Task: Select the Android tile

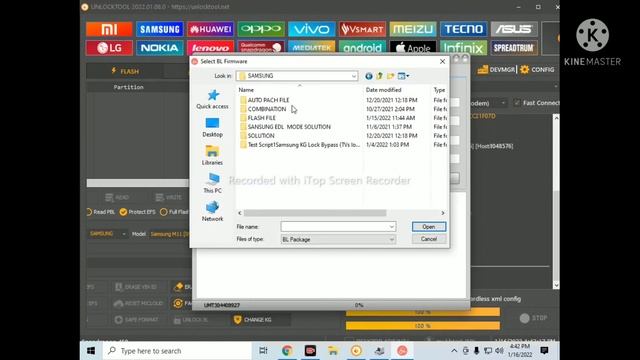Action: (362, 47)
